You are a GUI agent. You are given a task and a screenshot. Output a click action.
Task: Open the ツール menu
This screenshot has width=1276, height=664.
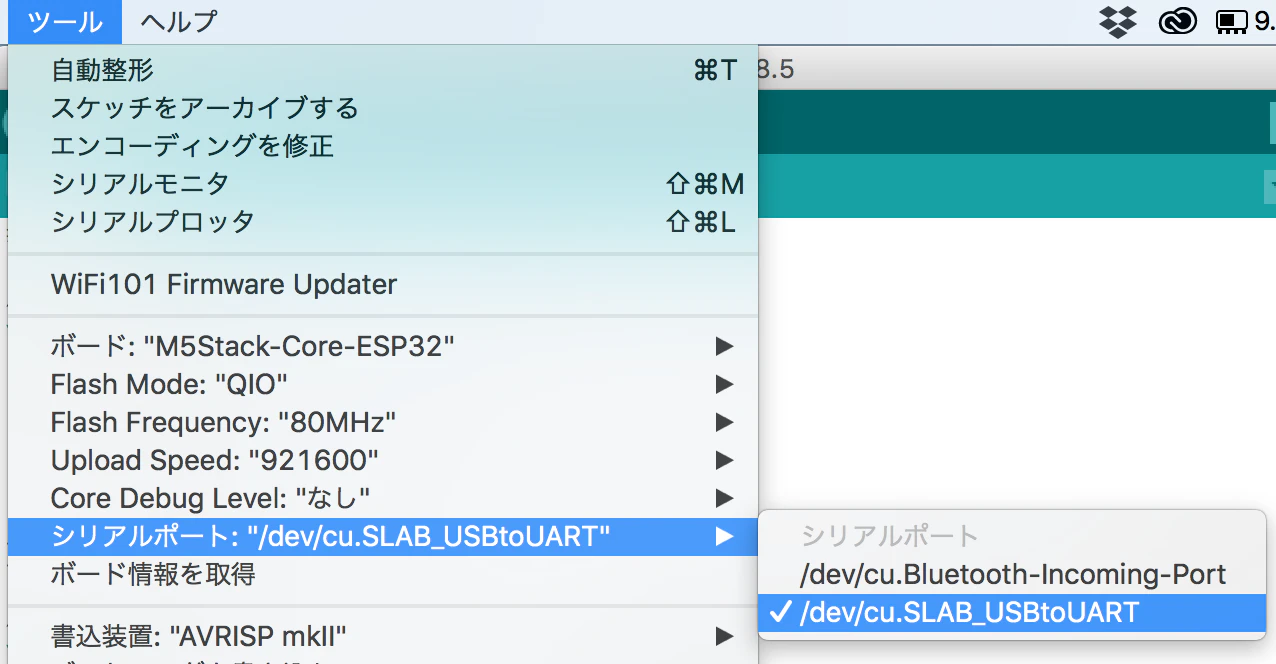pos(63,21)
